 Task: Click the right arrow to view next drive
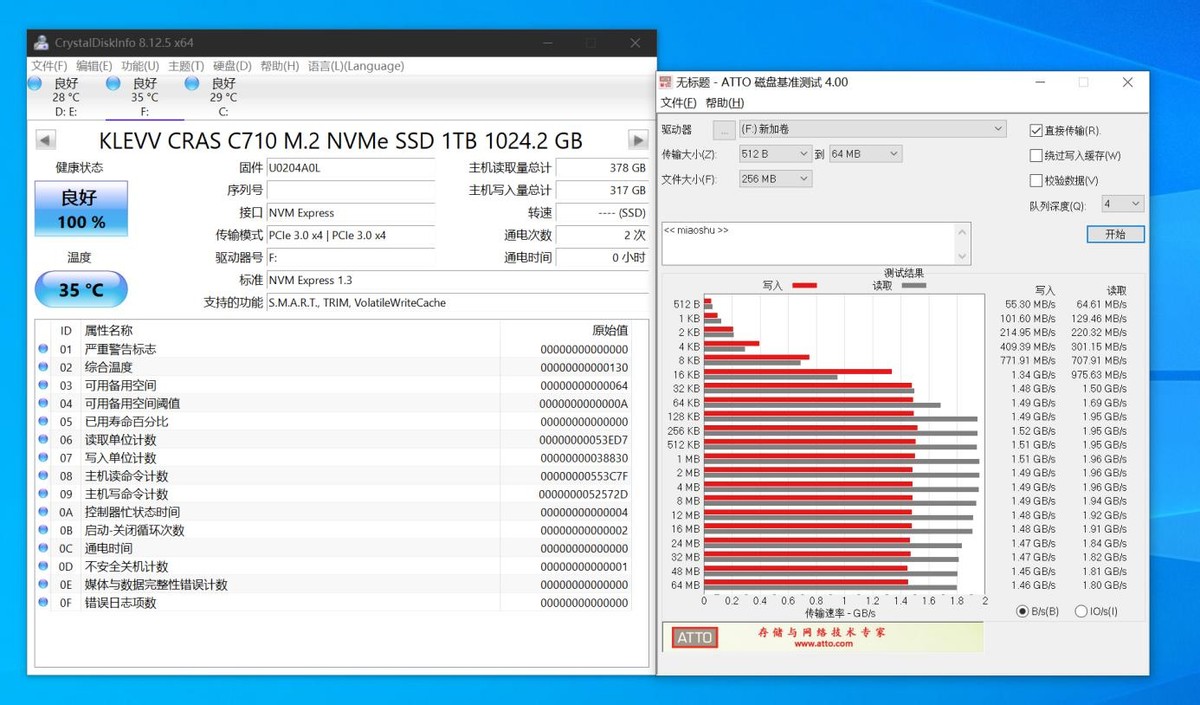[638, 140]
